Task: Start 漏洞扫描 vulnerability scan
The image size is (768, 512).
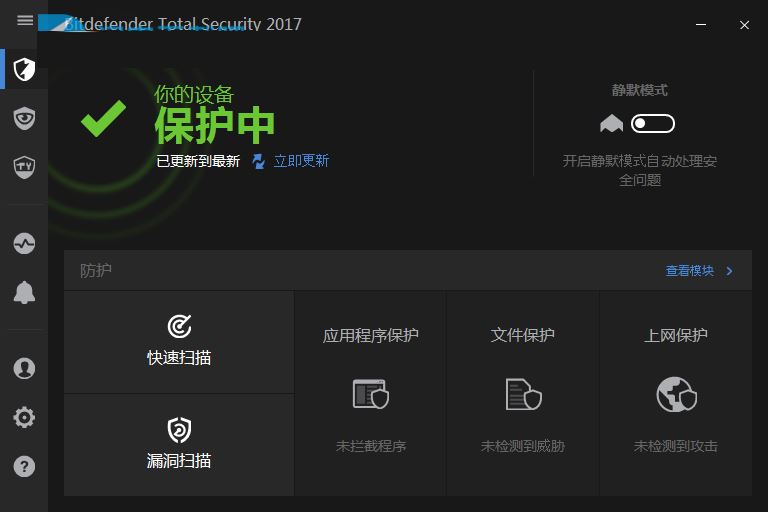Action: click(x=179, y=445)
